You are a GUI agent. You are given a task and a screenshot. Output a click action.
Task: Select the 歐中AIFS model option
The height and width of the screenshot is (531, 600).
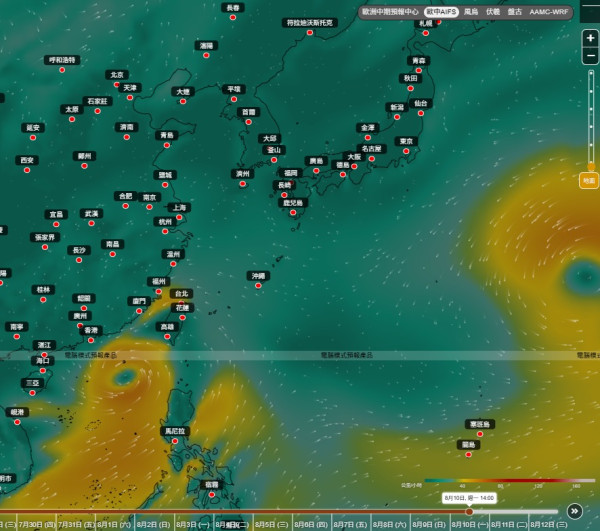[441, 12]
